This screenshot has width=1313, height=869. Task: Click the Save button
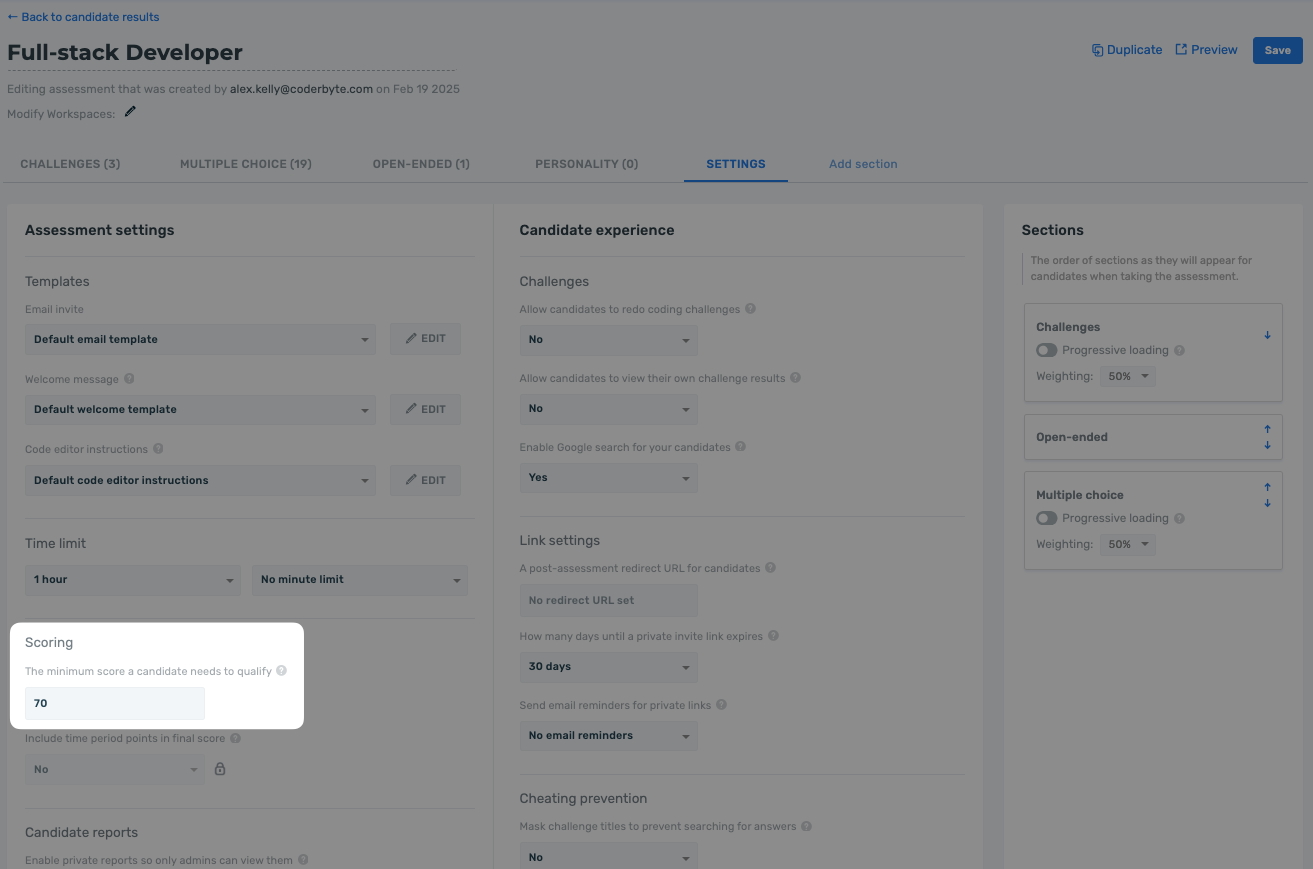pos(1277,50)
